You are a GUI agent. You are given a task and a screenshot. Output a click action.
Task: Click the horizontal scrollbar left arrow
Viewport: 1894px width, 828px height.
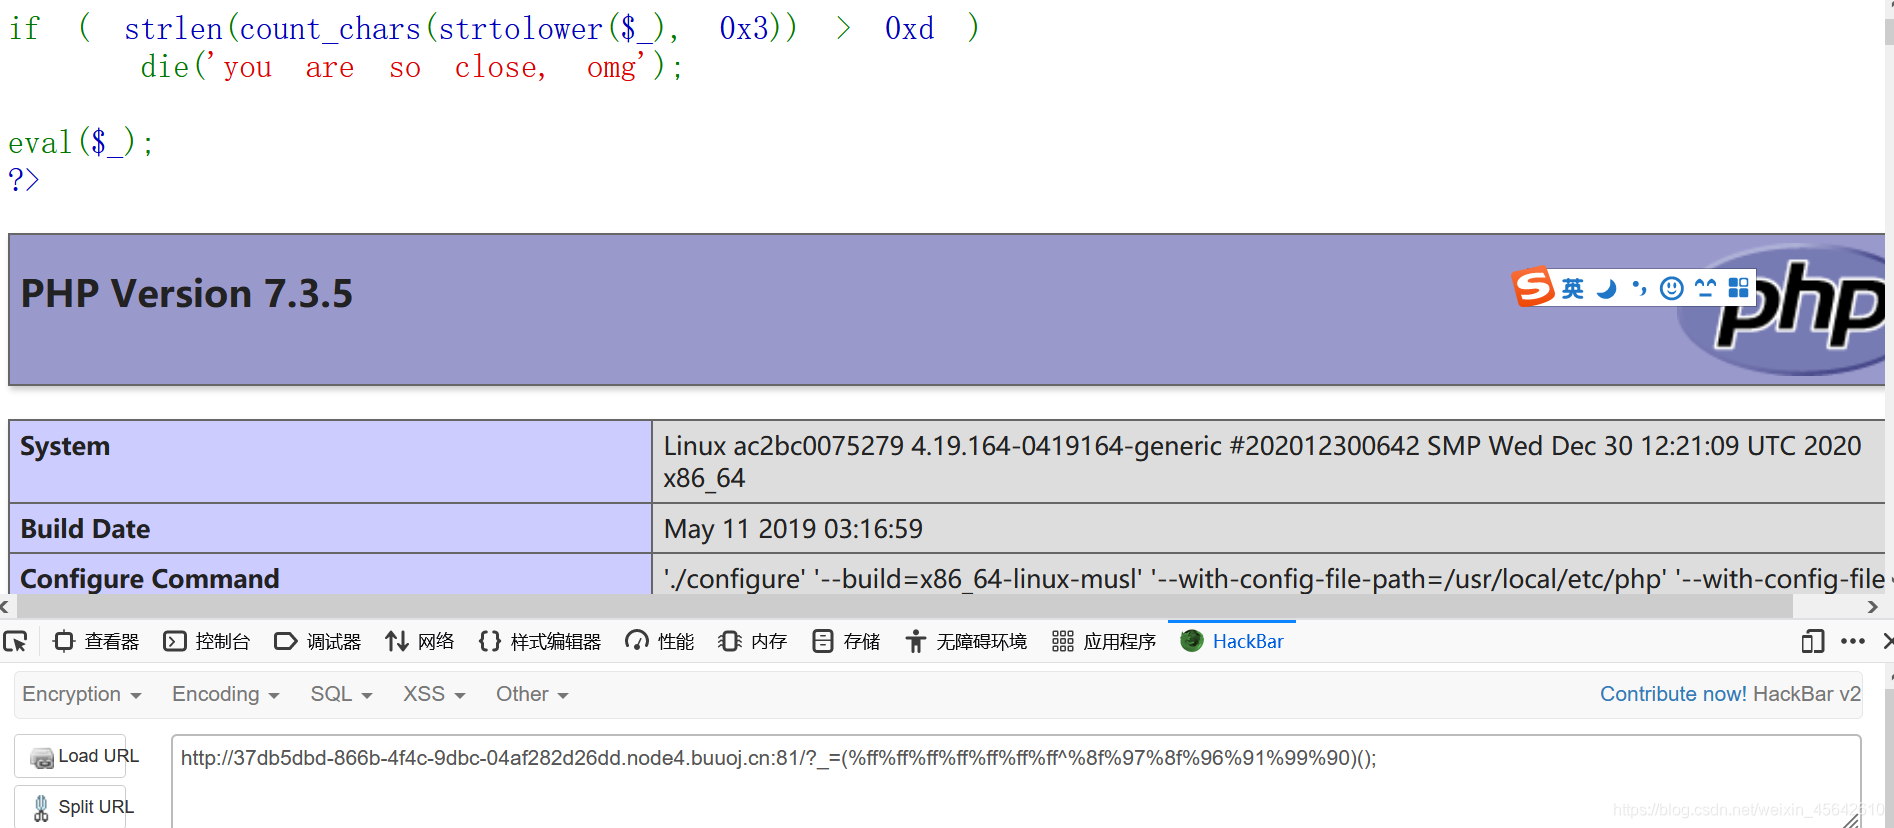coord(5,606)
